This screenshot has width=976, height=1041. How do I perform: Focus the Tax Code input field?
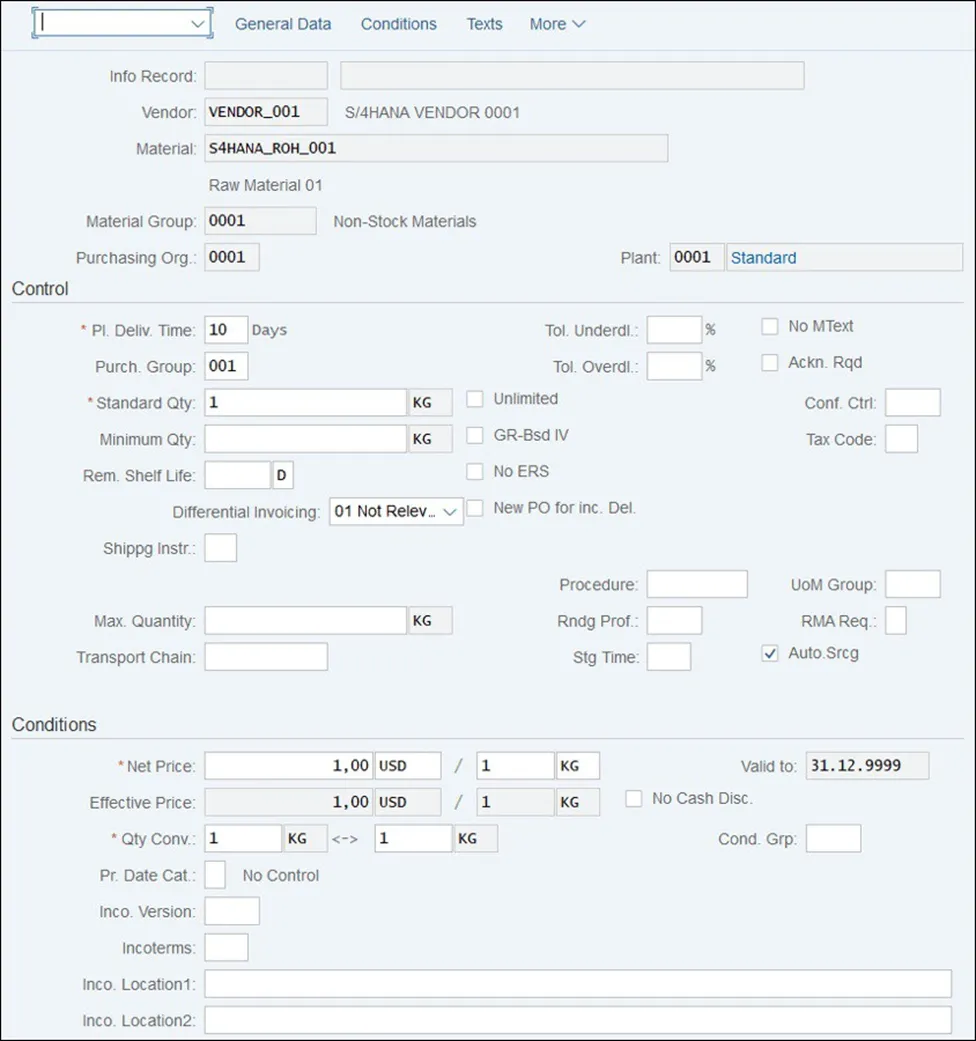[x=901, y=439]
